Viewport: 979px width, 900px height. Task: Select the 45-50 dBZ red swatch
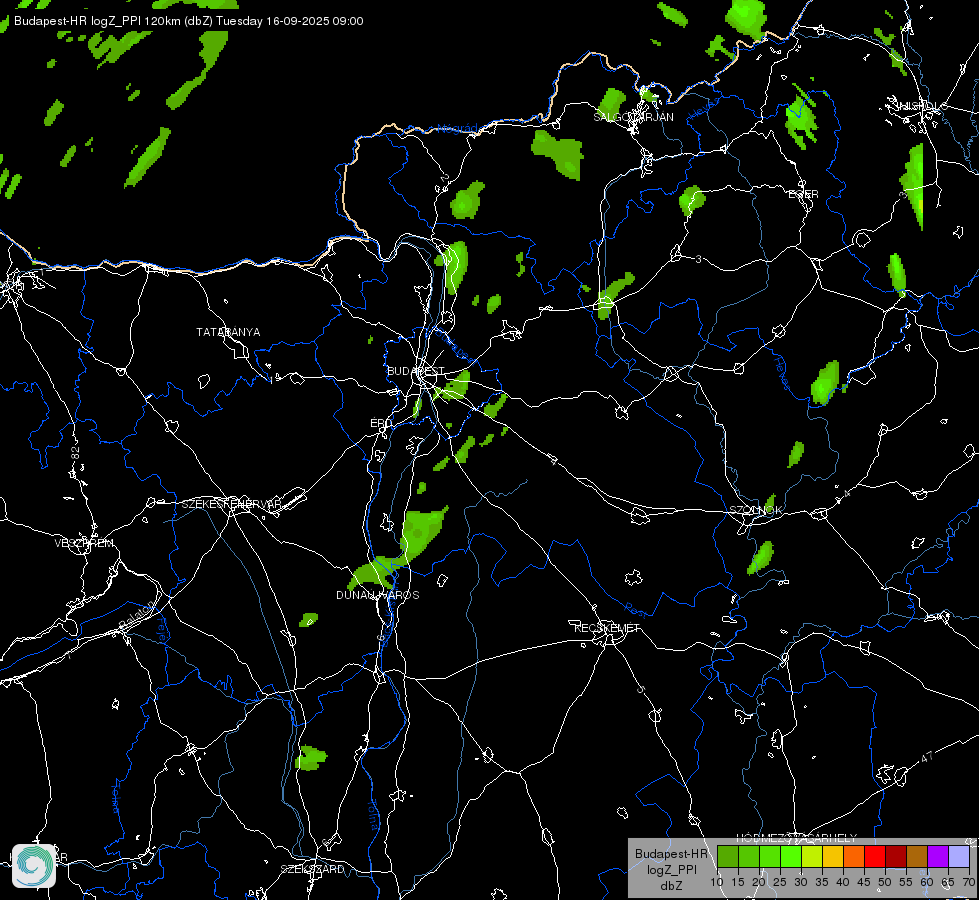(x=875, y=856)
